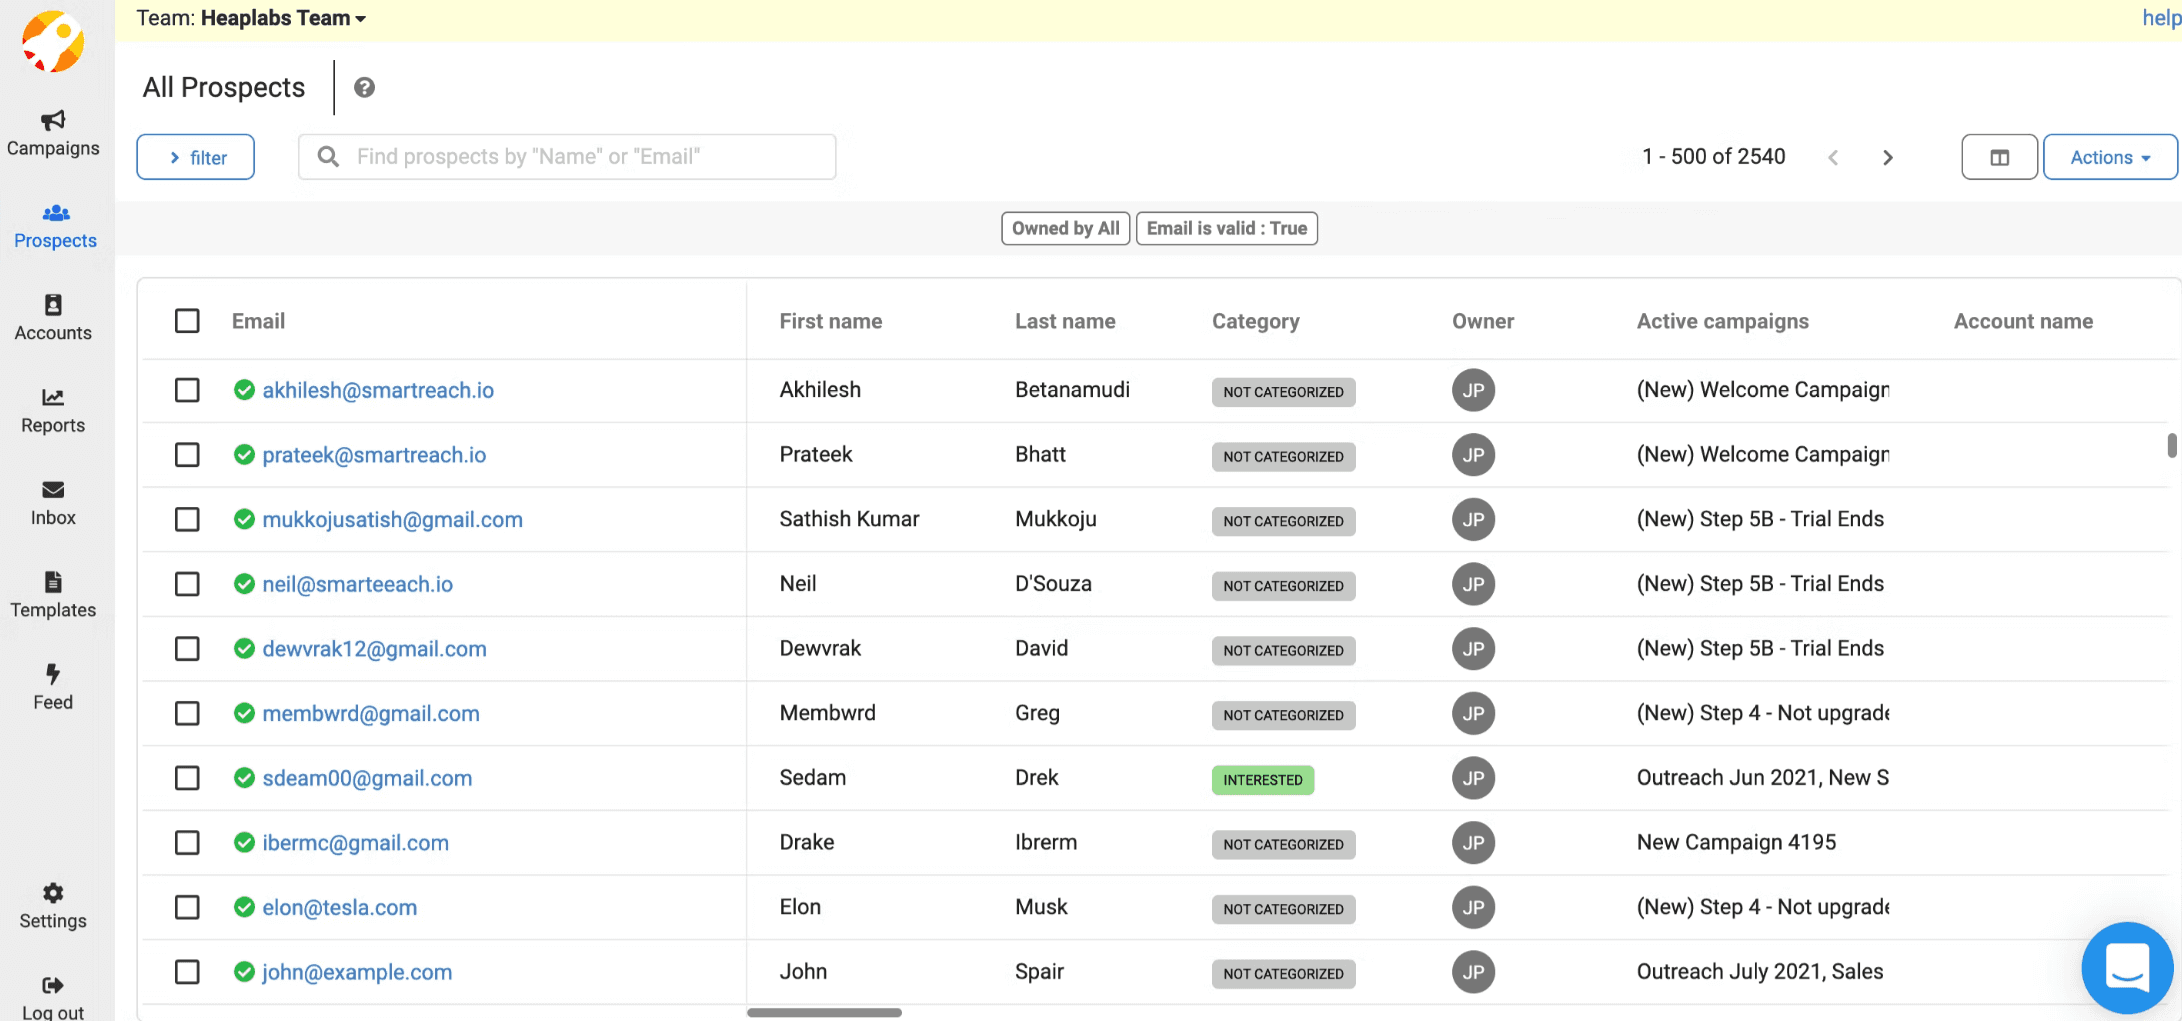Viewport: 2182px width, 1021px height.
Task: Open the Reports section
Action: click(53, 411)
